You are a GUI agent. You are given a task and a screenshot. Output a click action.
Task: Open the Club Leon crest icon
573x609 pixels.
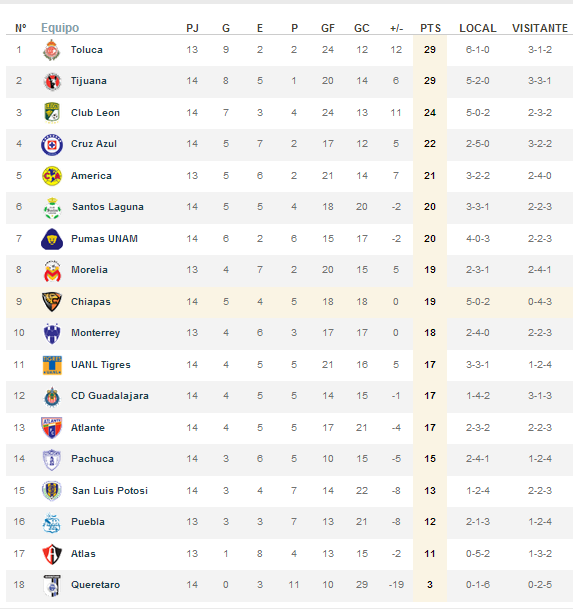point(52,113)
